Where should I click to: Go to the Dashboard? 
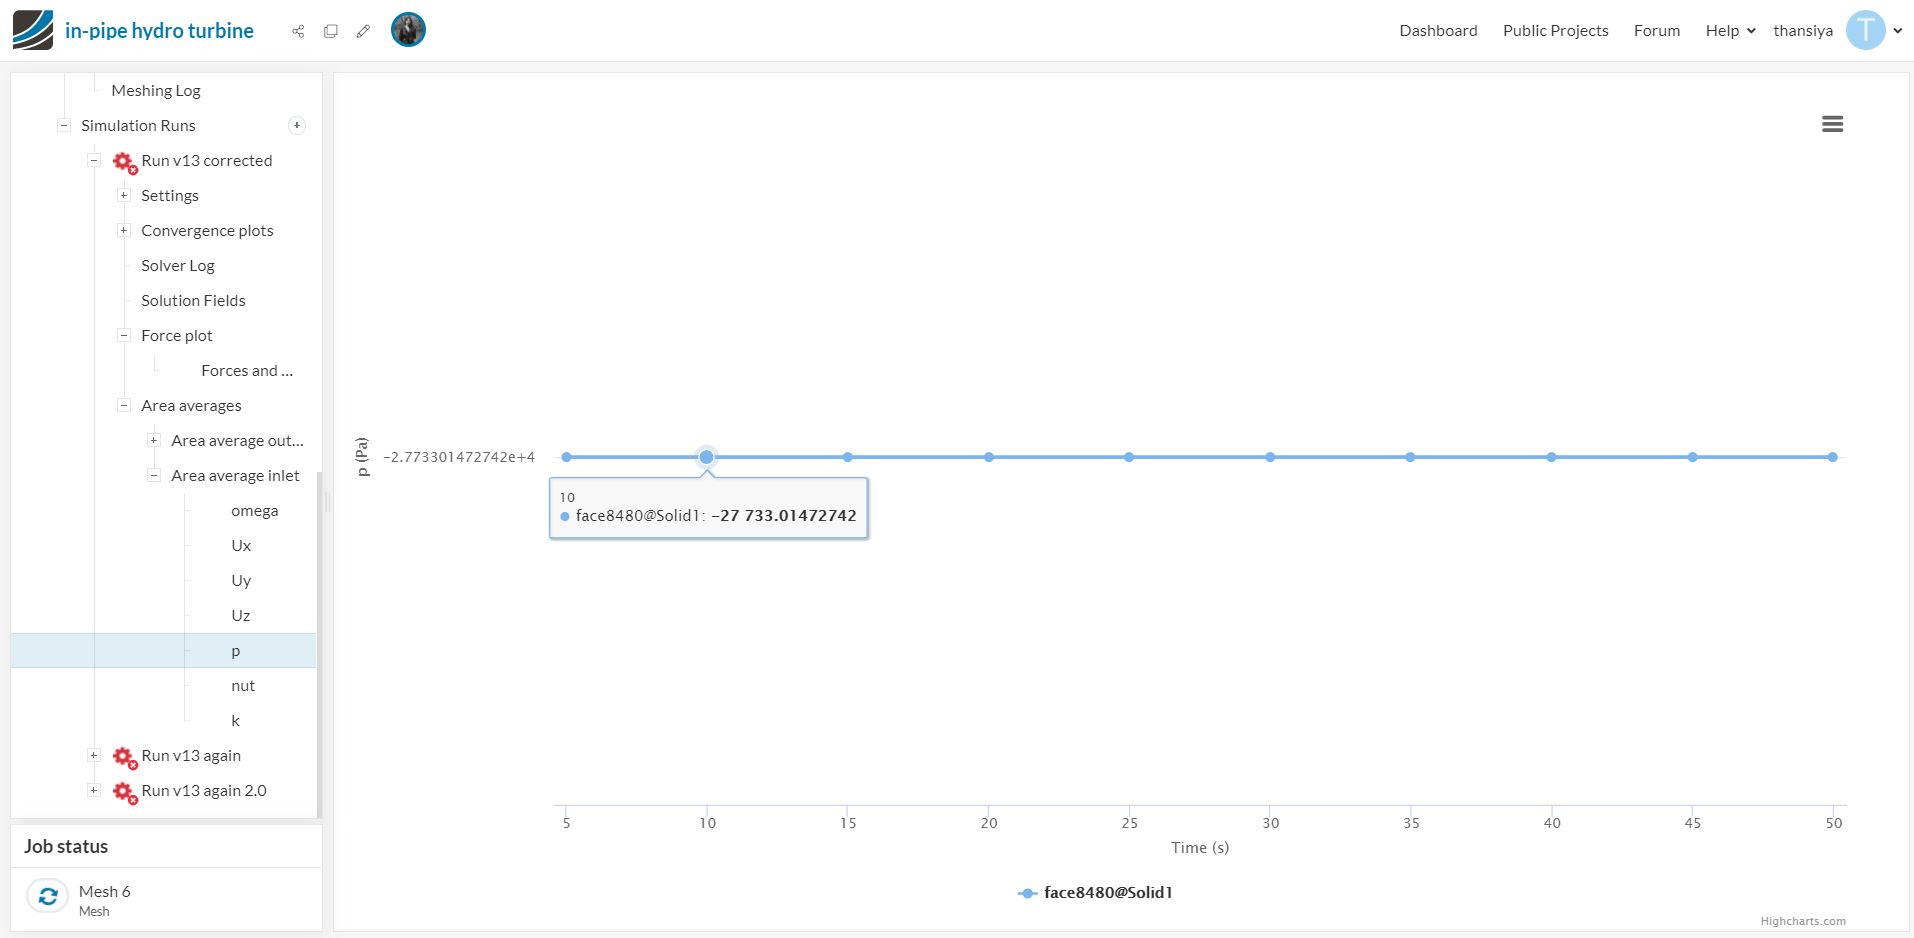click(x=1438, y=31)
